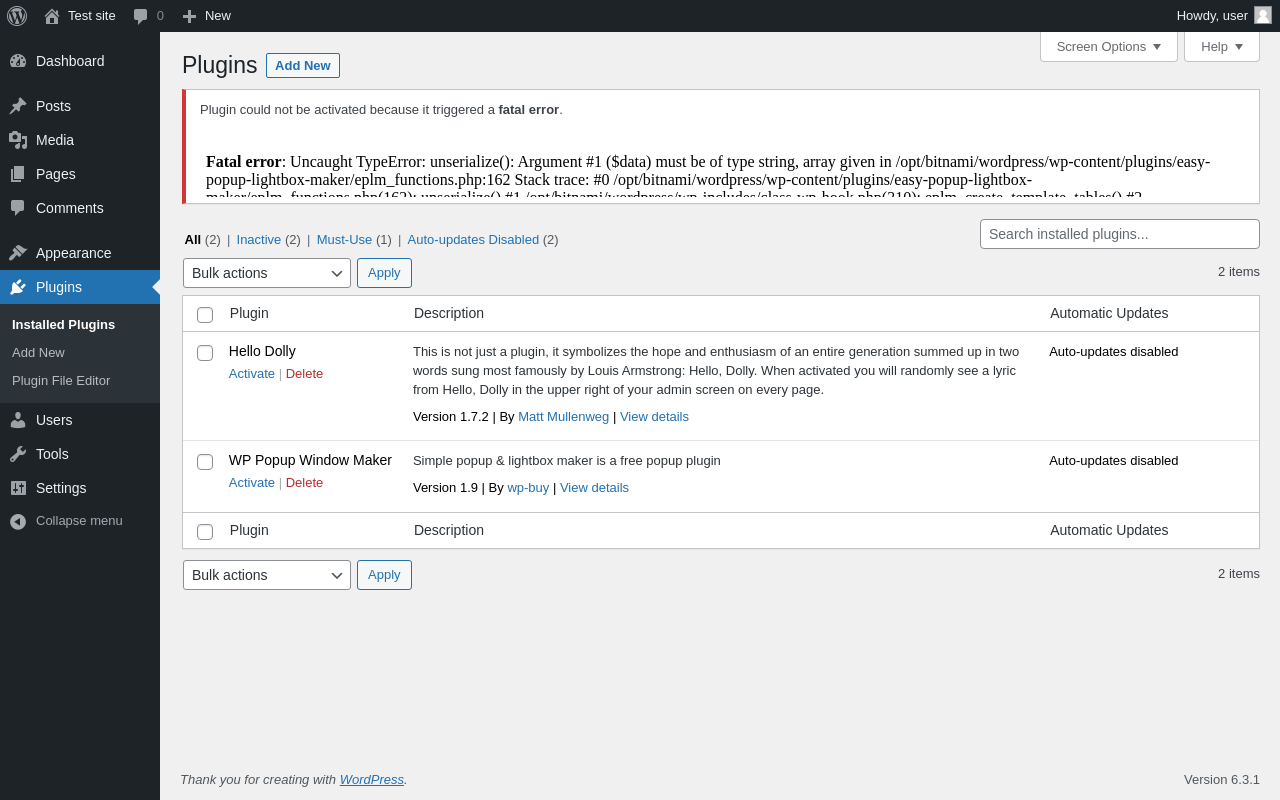The image size is (1280, 800).
Task: Check the Hello Dolly plugin checkbox
Action: (x=205, y=353)
